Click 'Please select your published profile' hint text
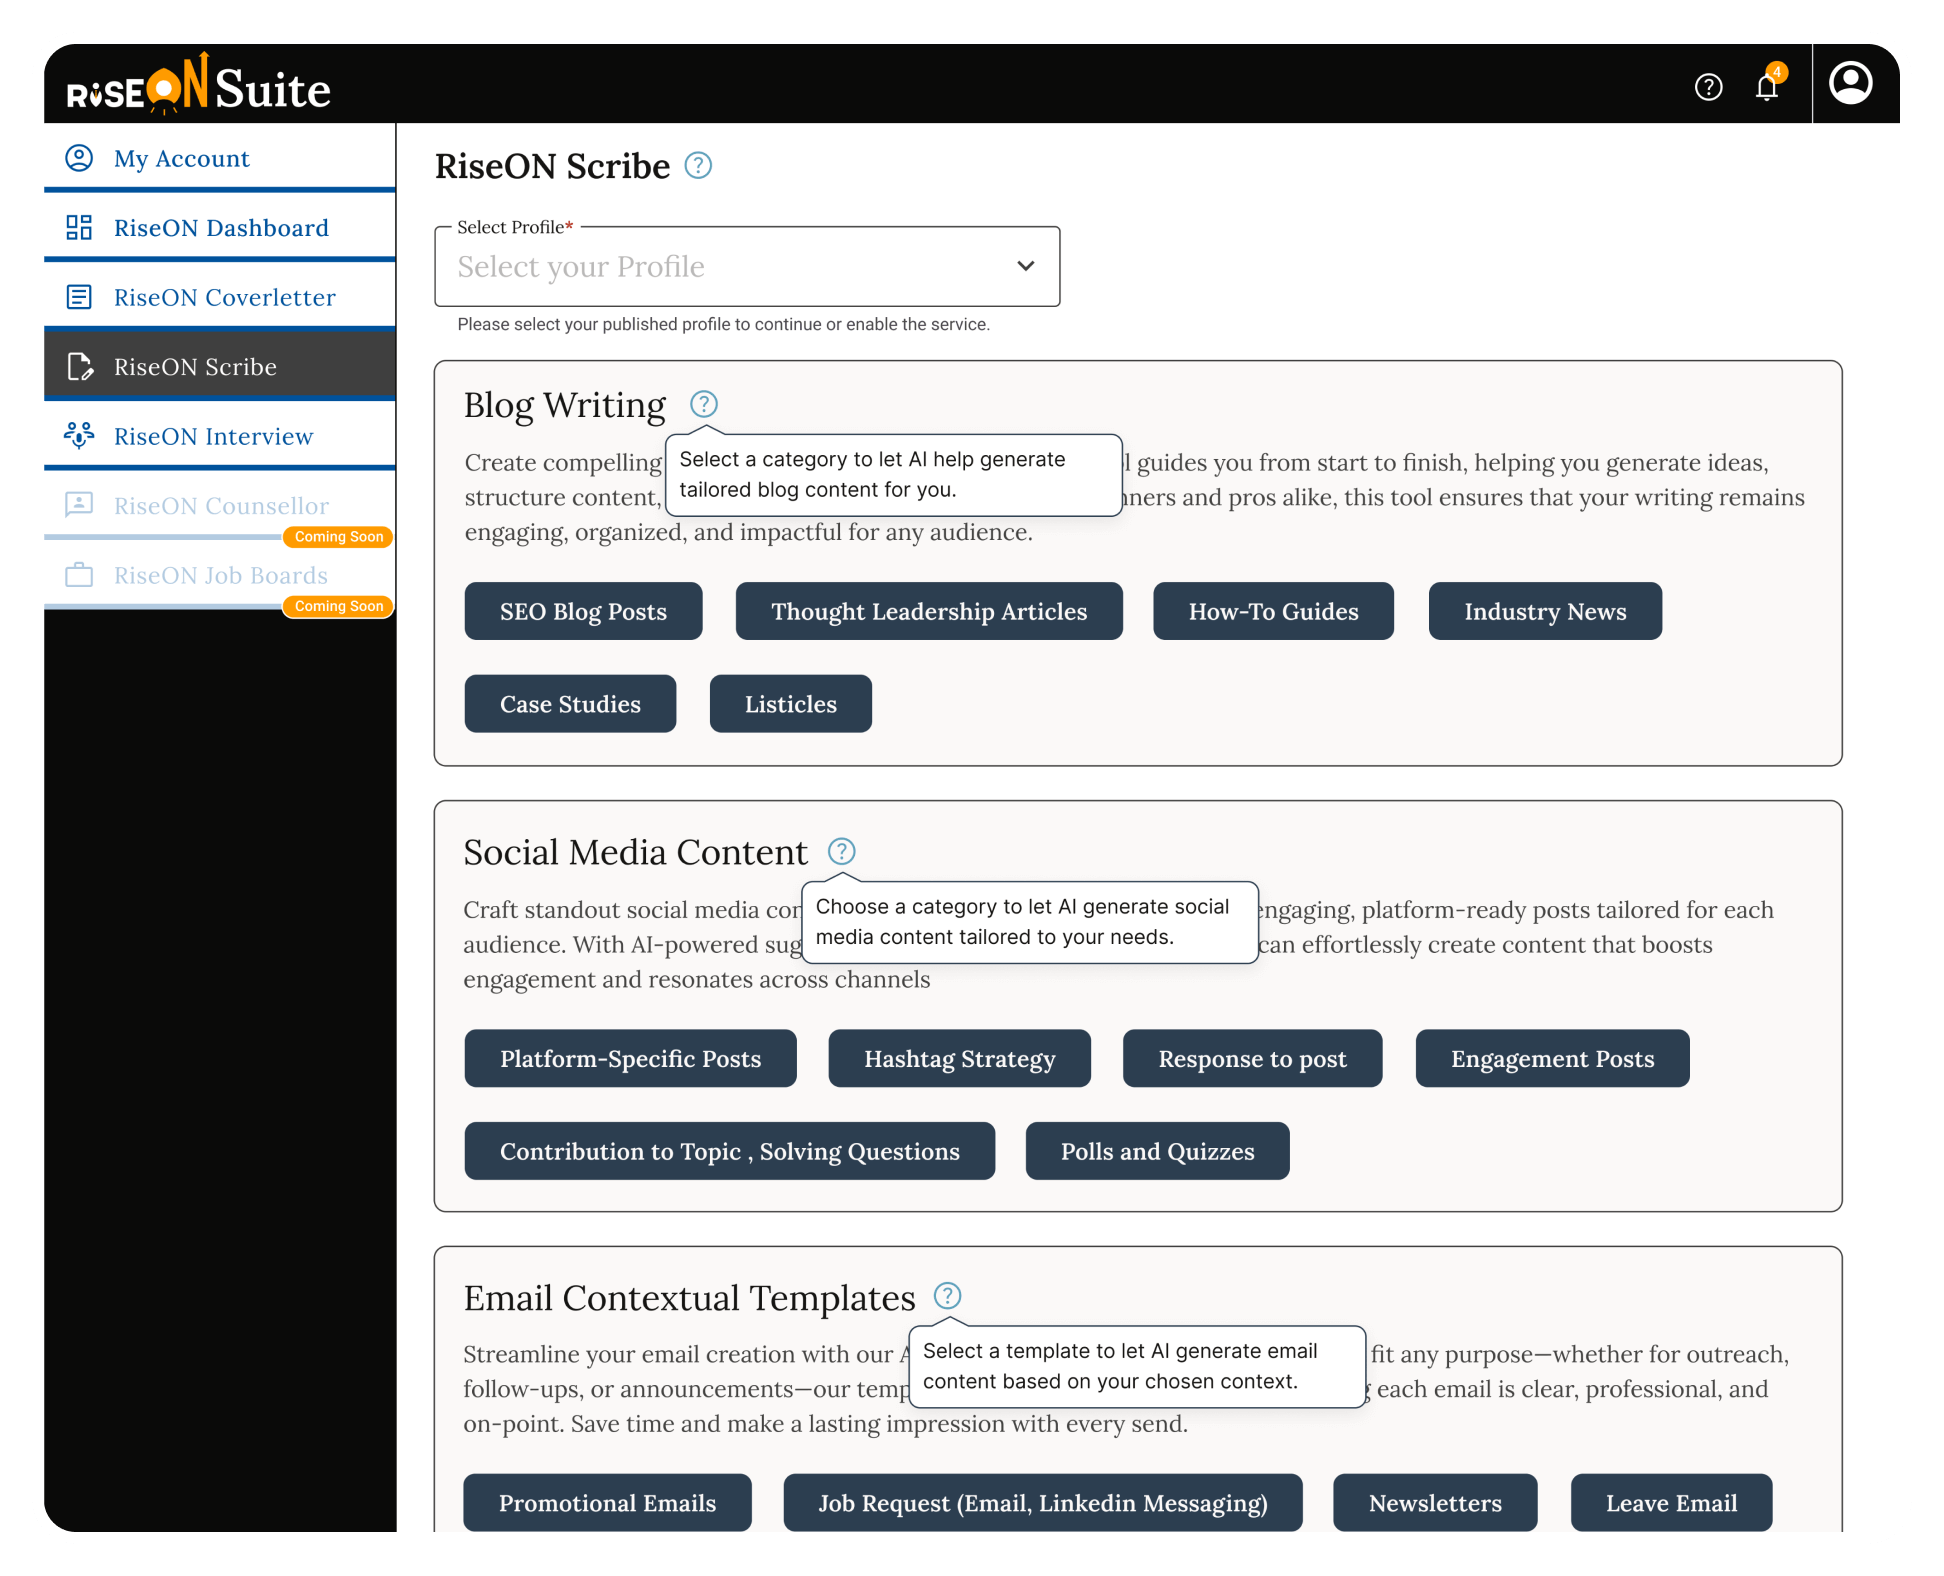This screenshot has width=1944, height=1576. tap(723, 324)
